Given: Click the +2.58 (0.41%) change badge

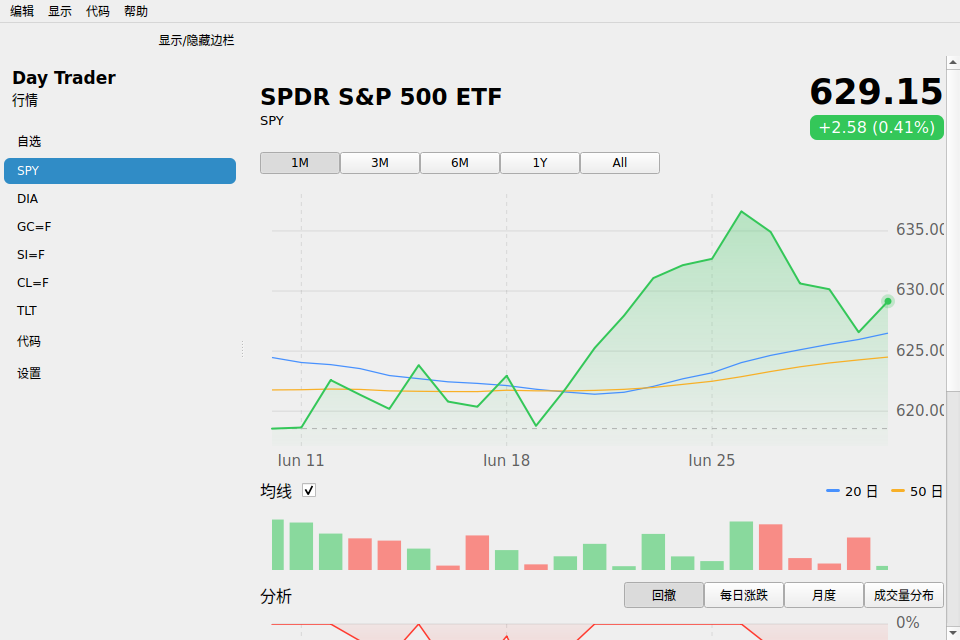Looking at the screenshot, I should (x=877, y=127).
